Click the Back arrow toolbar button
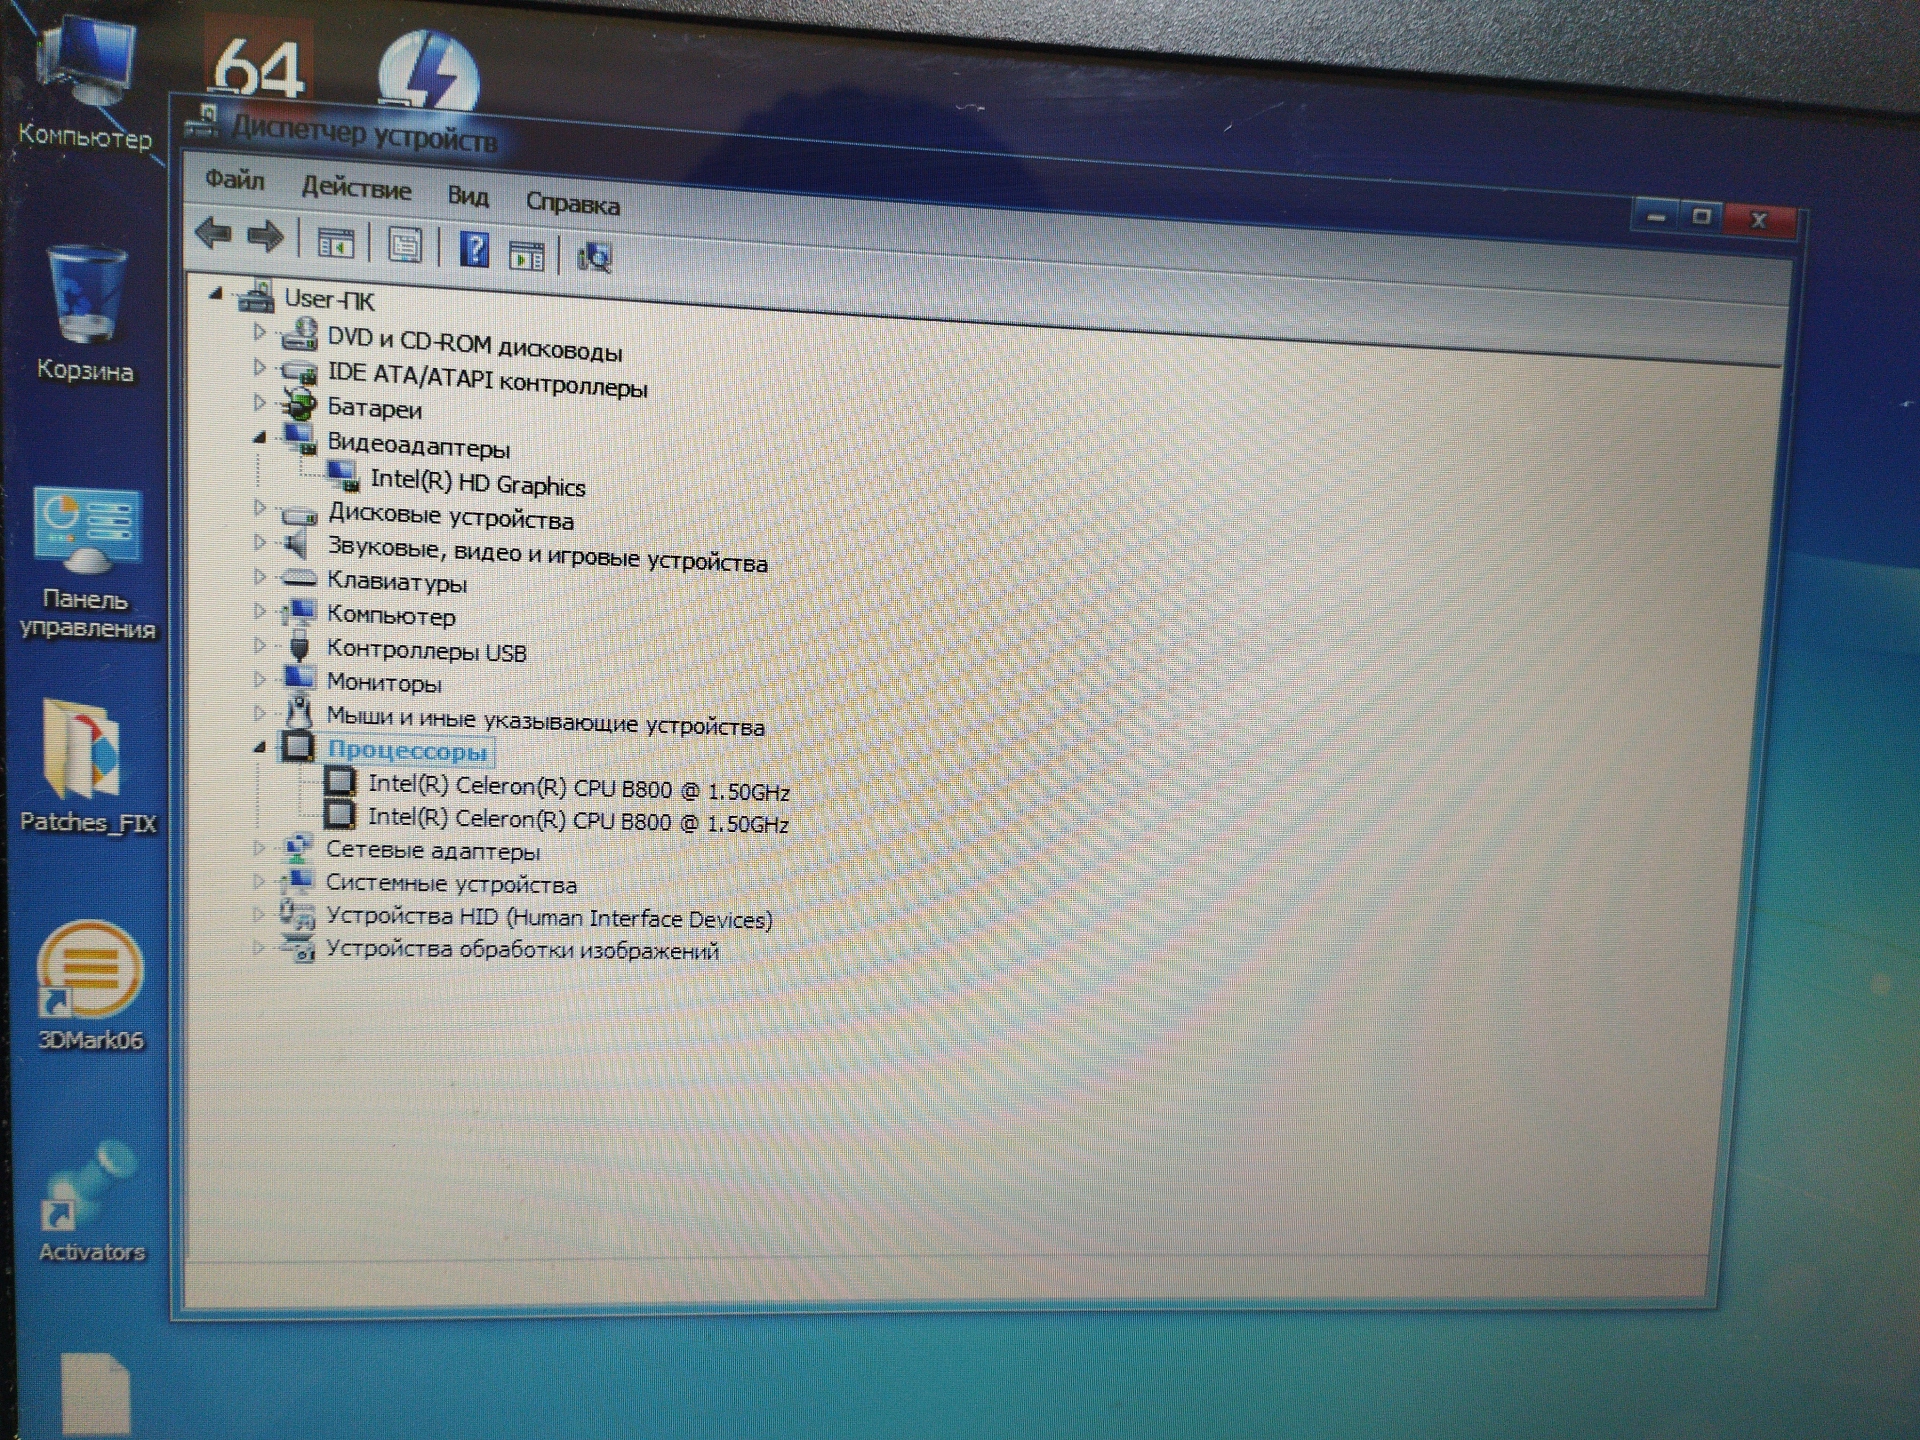 click(x=213, y=235)
